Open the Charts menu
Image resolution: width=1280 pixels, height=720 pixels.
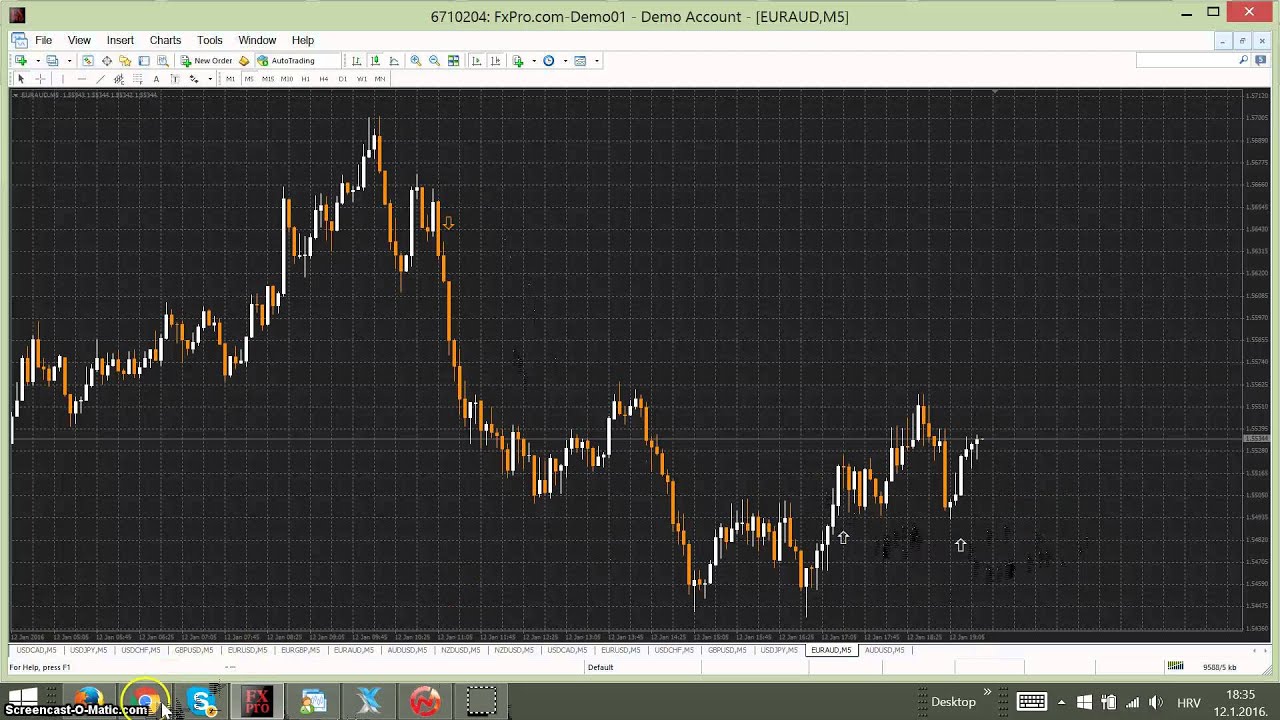165,40
